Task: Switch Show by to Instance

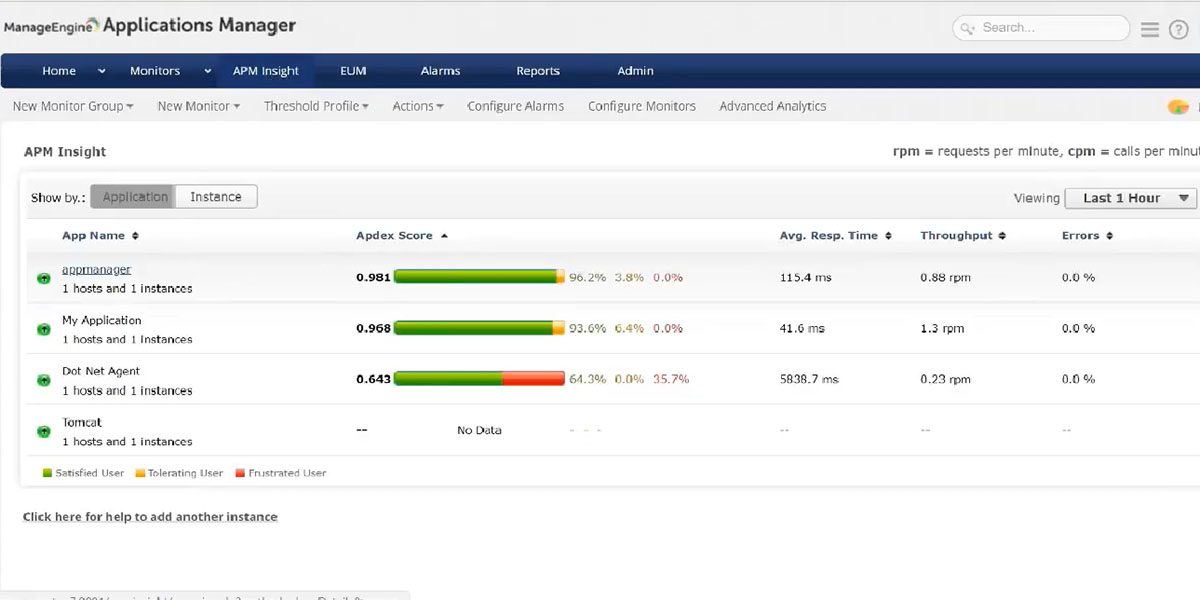Action: click(216, 196)
